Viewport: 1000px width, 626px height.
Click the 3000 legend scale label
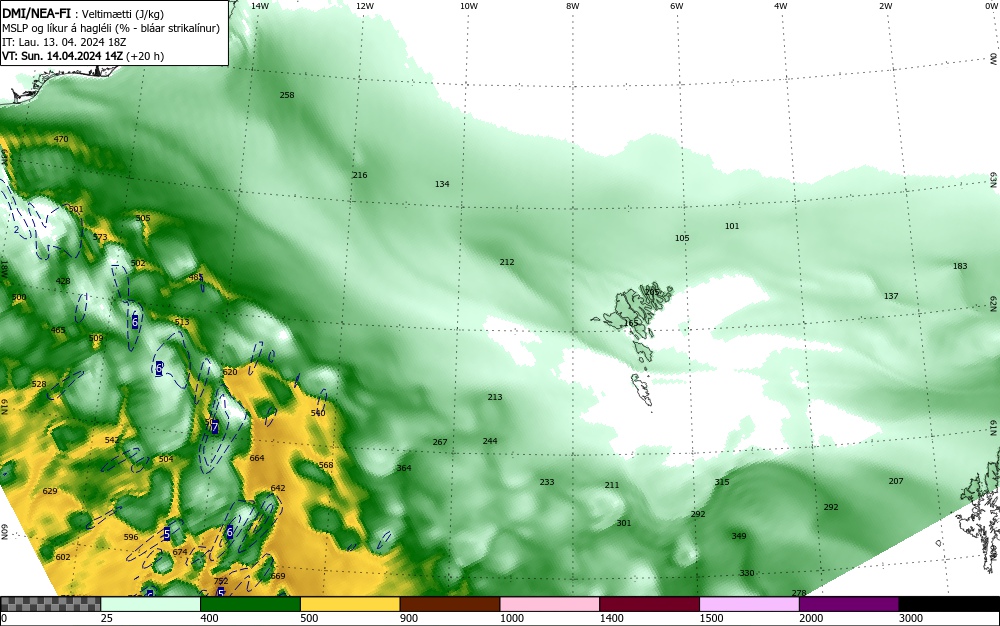[911, 618]
